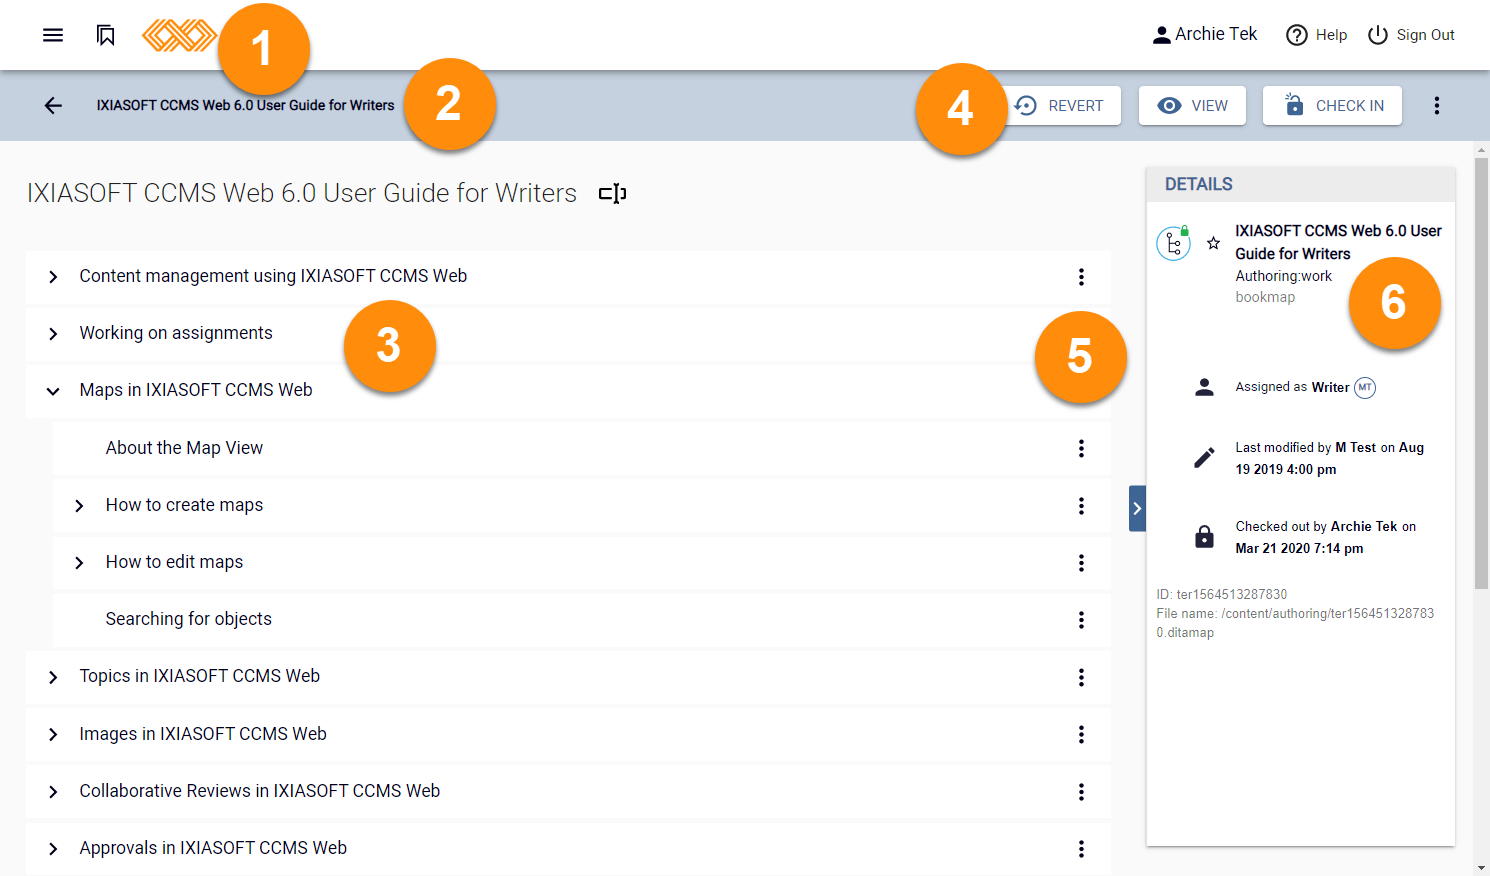Click the pencil last-modified icon
This screenshot has height=876, width=1490.
tap(1204, 458)
